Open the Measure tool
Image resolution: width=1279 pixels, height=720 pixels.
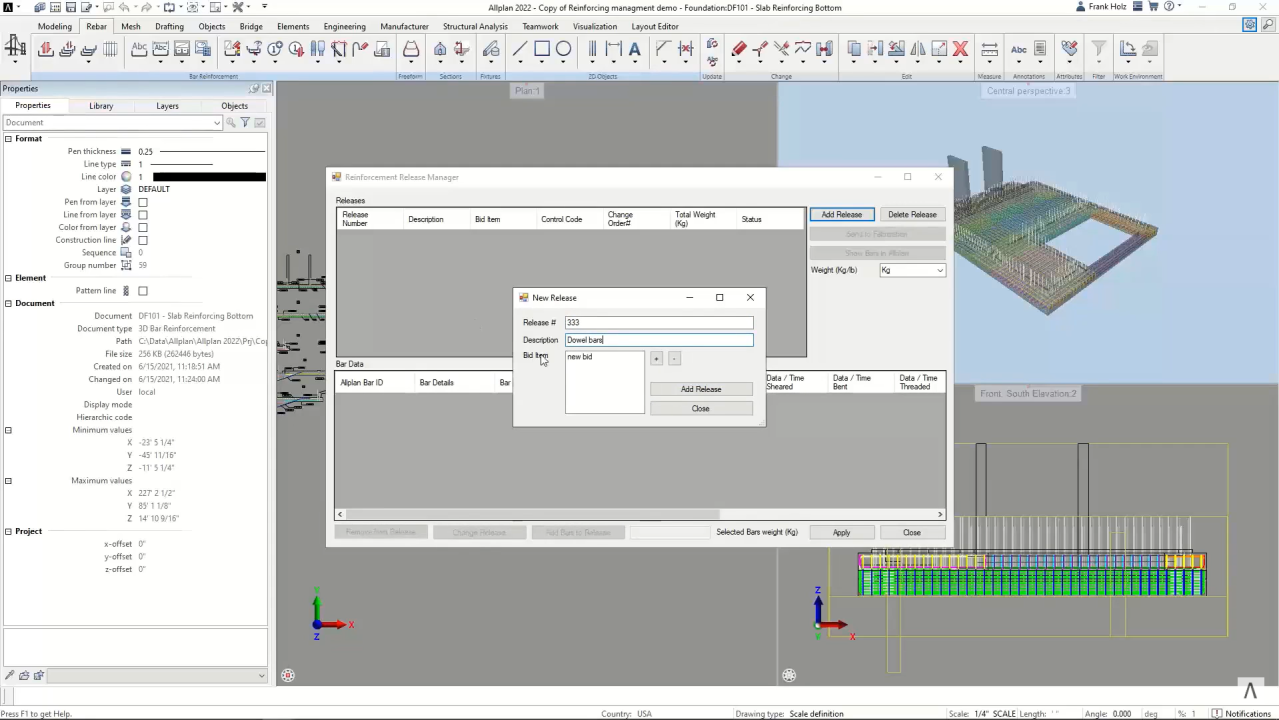(x=989, y=49)
